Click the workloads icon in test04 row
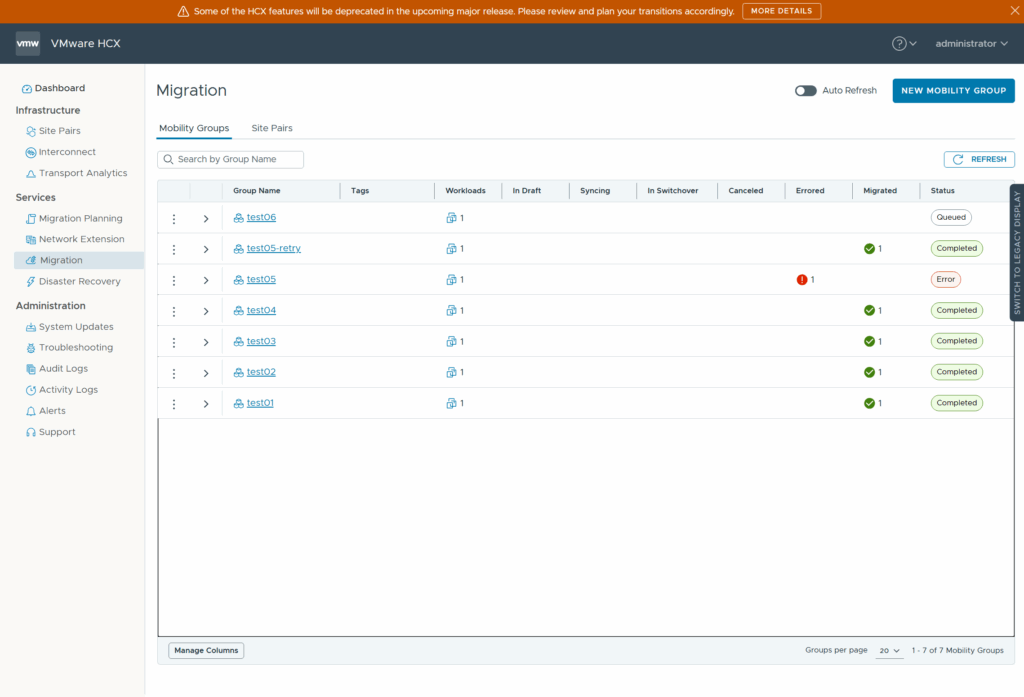This screenshot has height=697, width=1024. coord(451,311)
